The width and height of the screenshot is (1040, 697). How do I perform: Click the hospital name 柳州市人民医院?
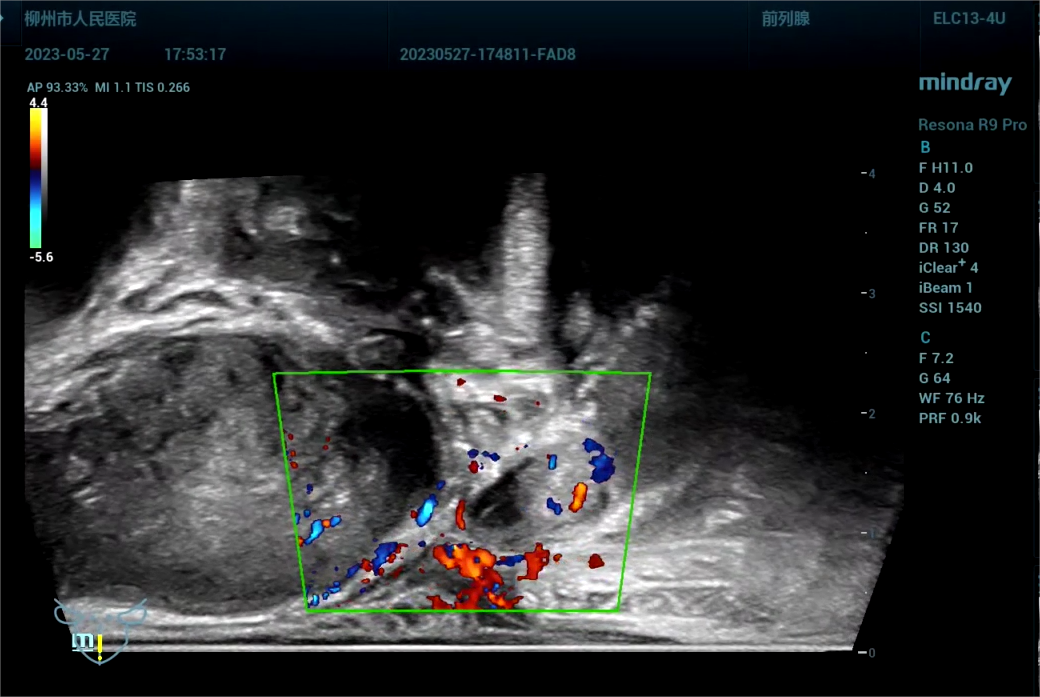tap(80, 19)
